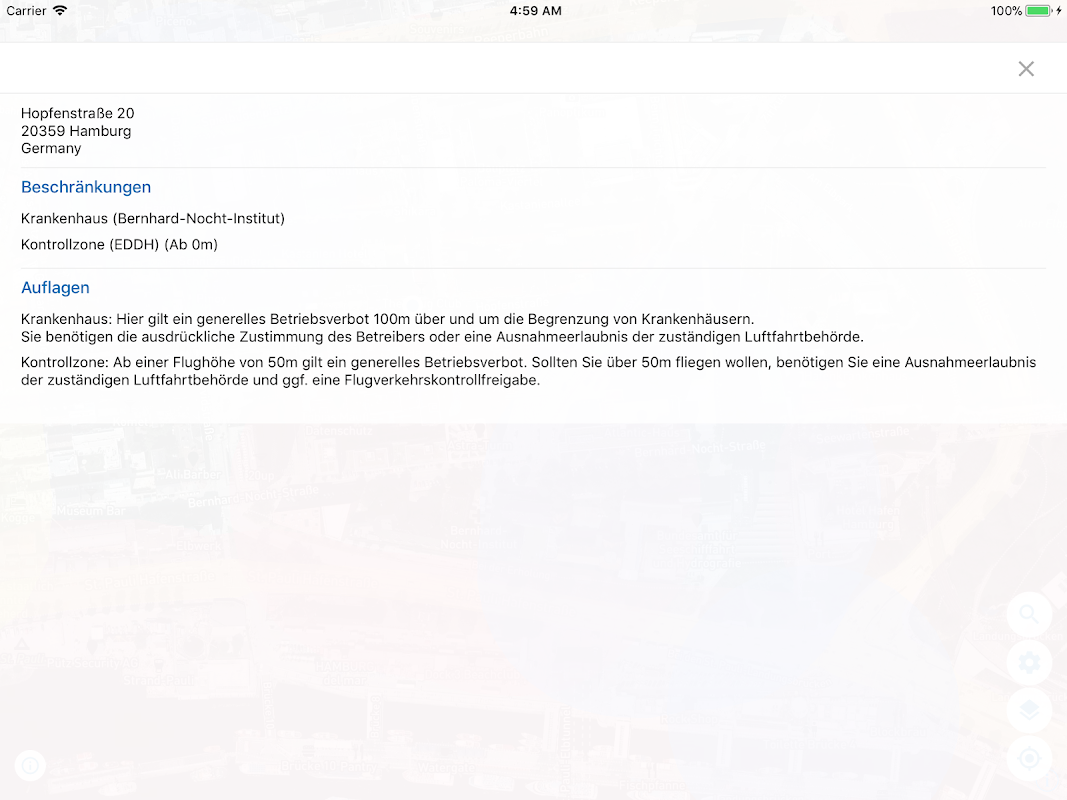The image size is (1067, 800).
Task: Open the settings gear icon
Action: tap(1029, 663)
